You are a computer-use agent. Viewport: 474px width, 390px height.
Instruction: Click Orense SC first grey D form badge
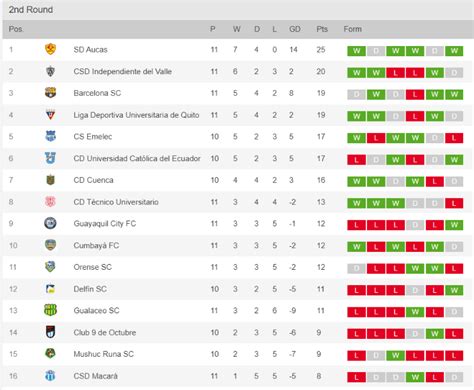click(356, 269)
